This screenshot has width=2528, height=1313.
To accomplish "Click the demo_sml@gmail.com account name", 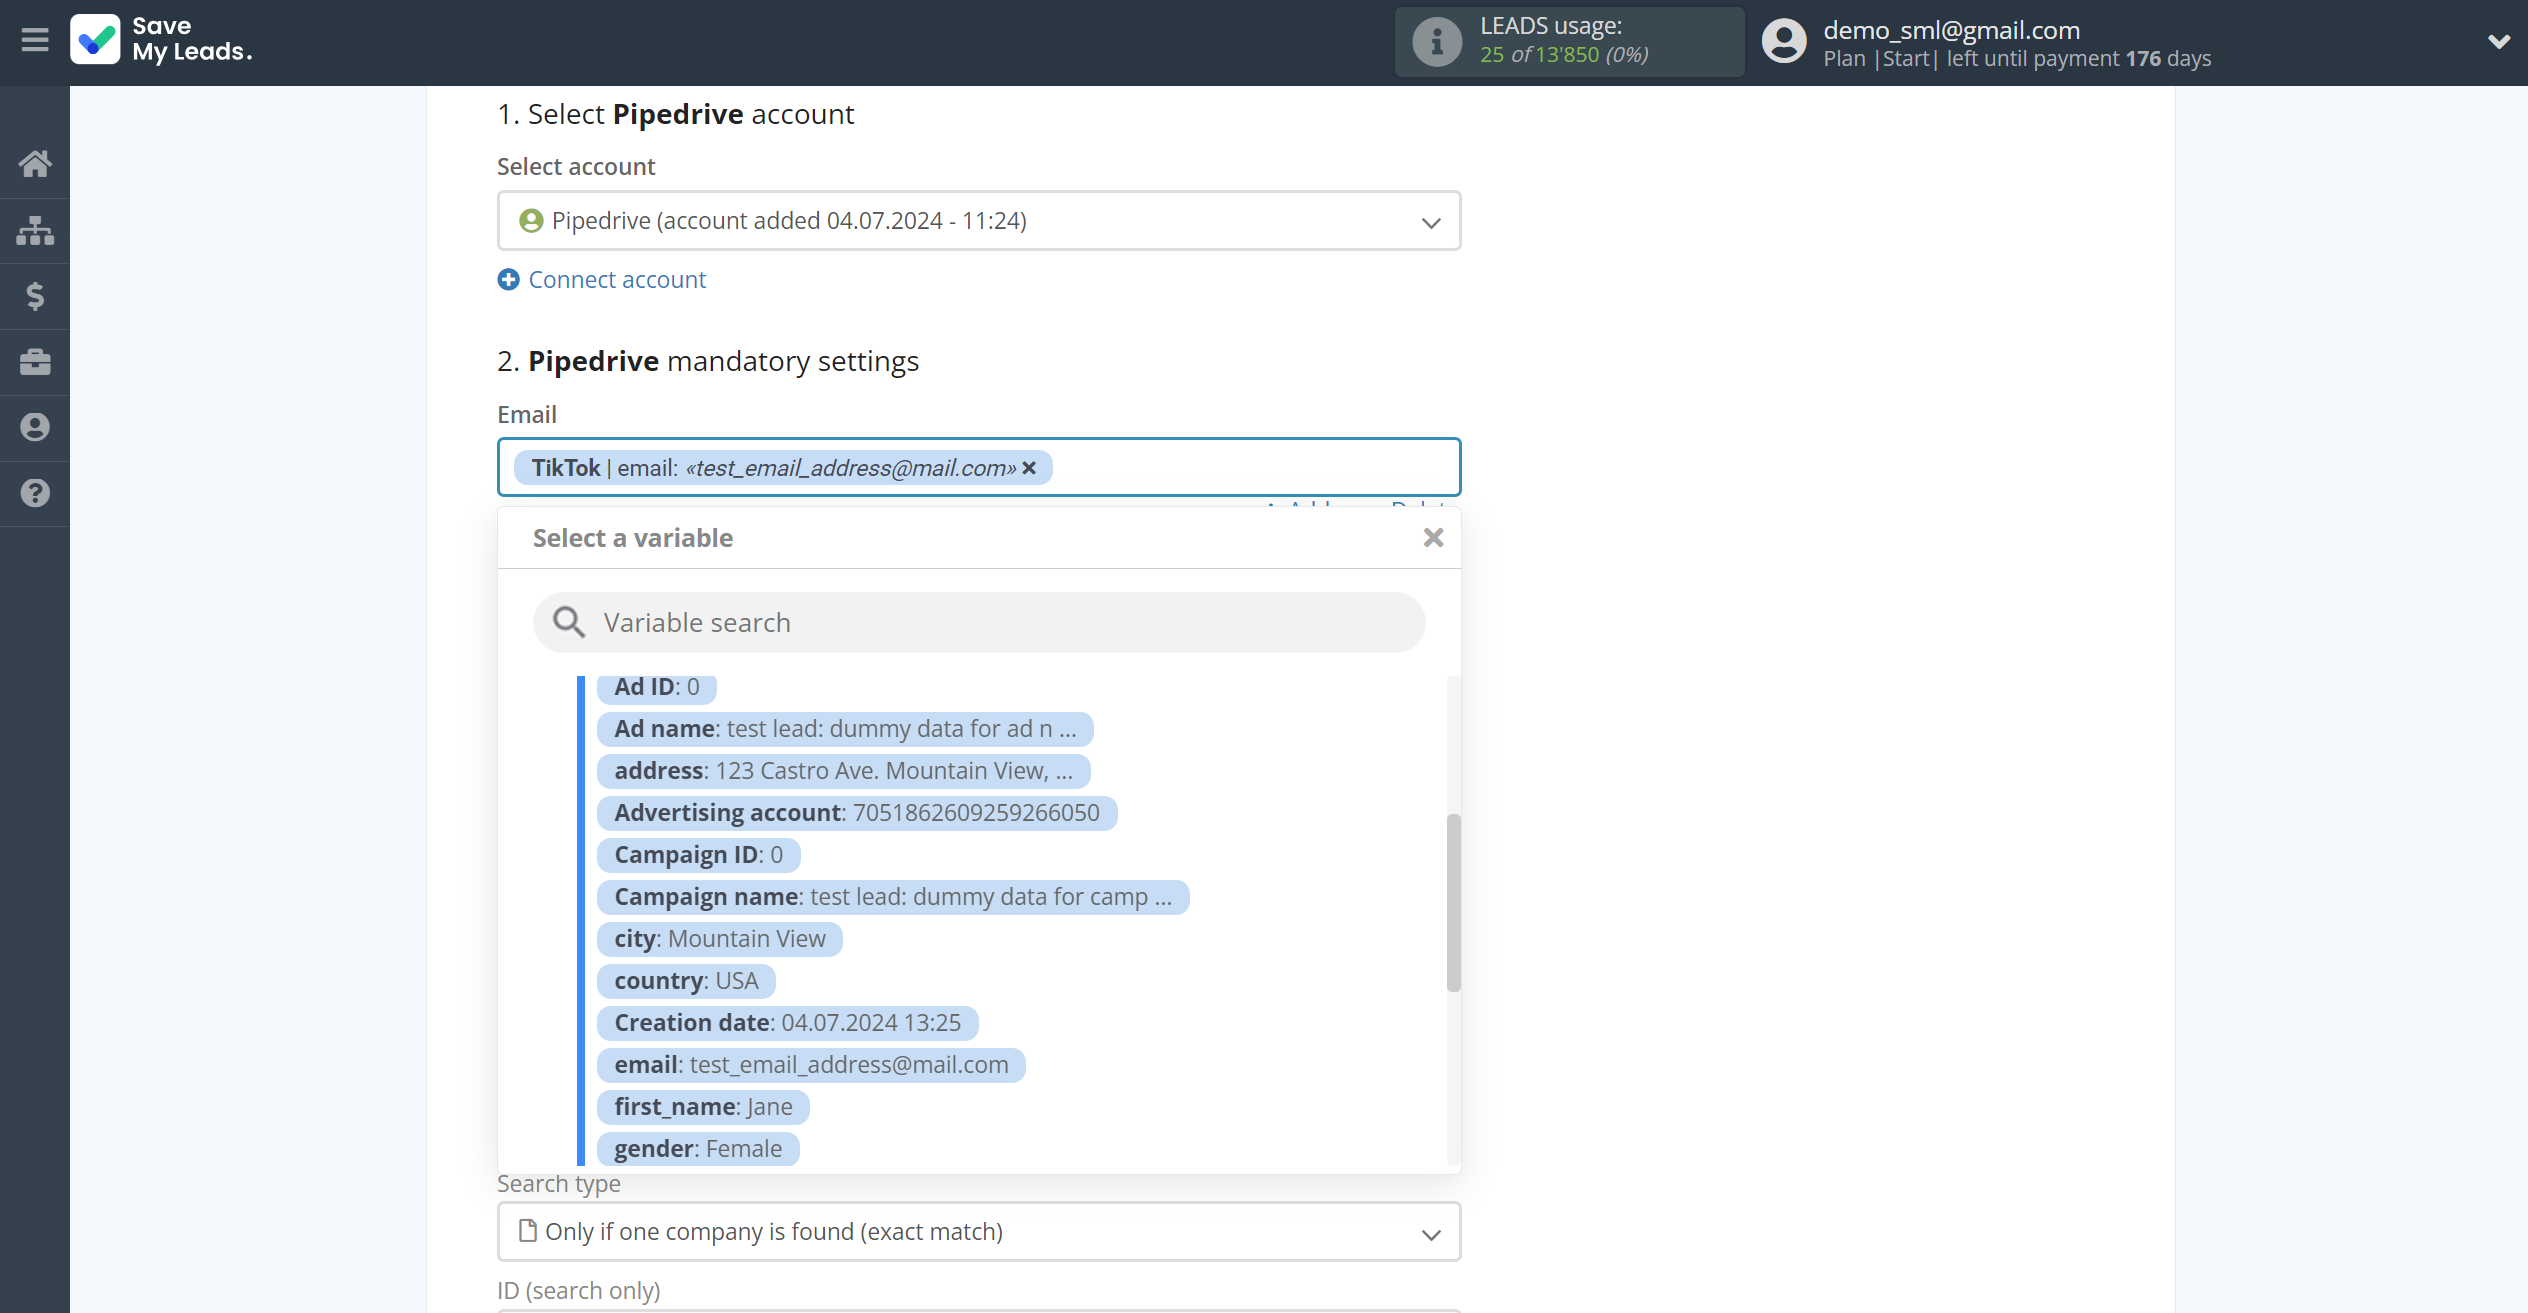I will point(1951,30).
